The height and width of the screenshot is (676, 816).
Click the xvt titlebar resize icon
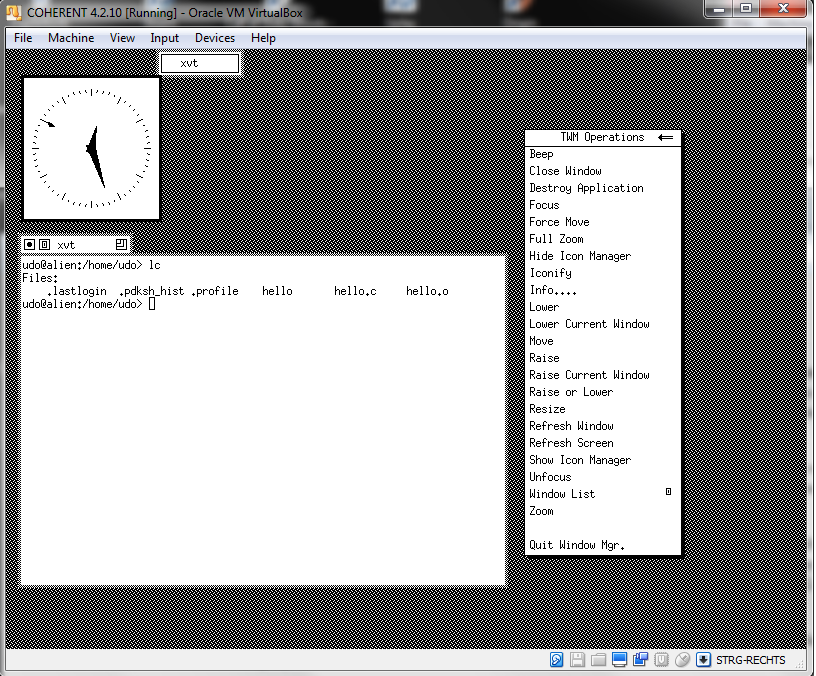pyautogui.click(x=120, y=244)
